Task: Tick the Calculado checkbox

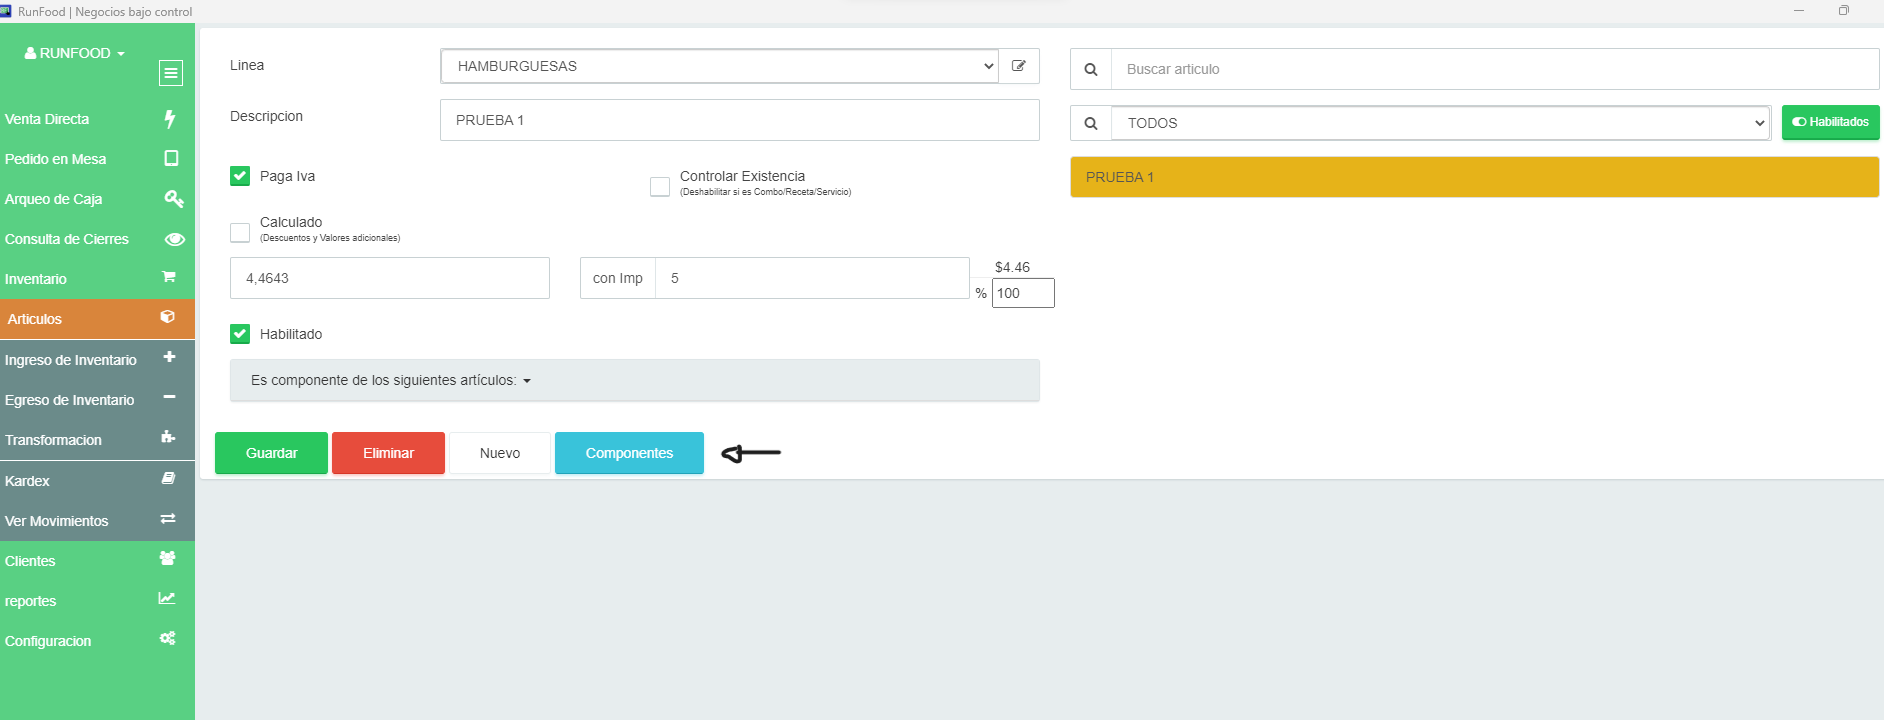Action: [x=240, y=232]
